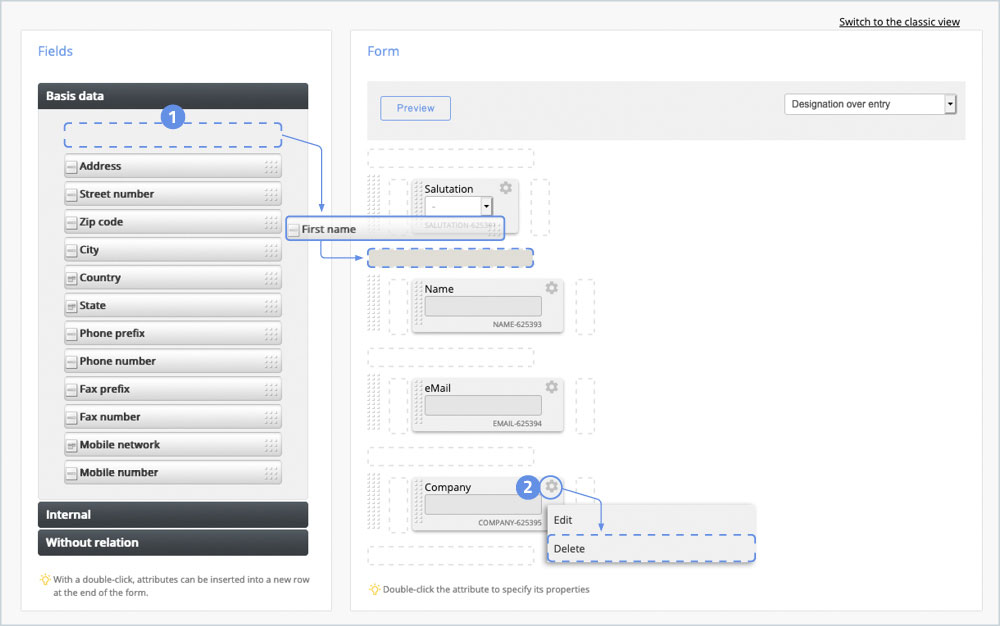Viewport: 1000px width, 626px height.
Task: Open the Salutation select box
Action: [x=459, y=206]
